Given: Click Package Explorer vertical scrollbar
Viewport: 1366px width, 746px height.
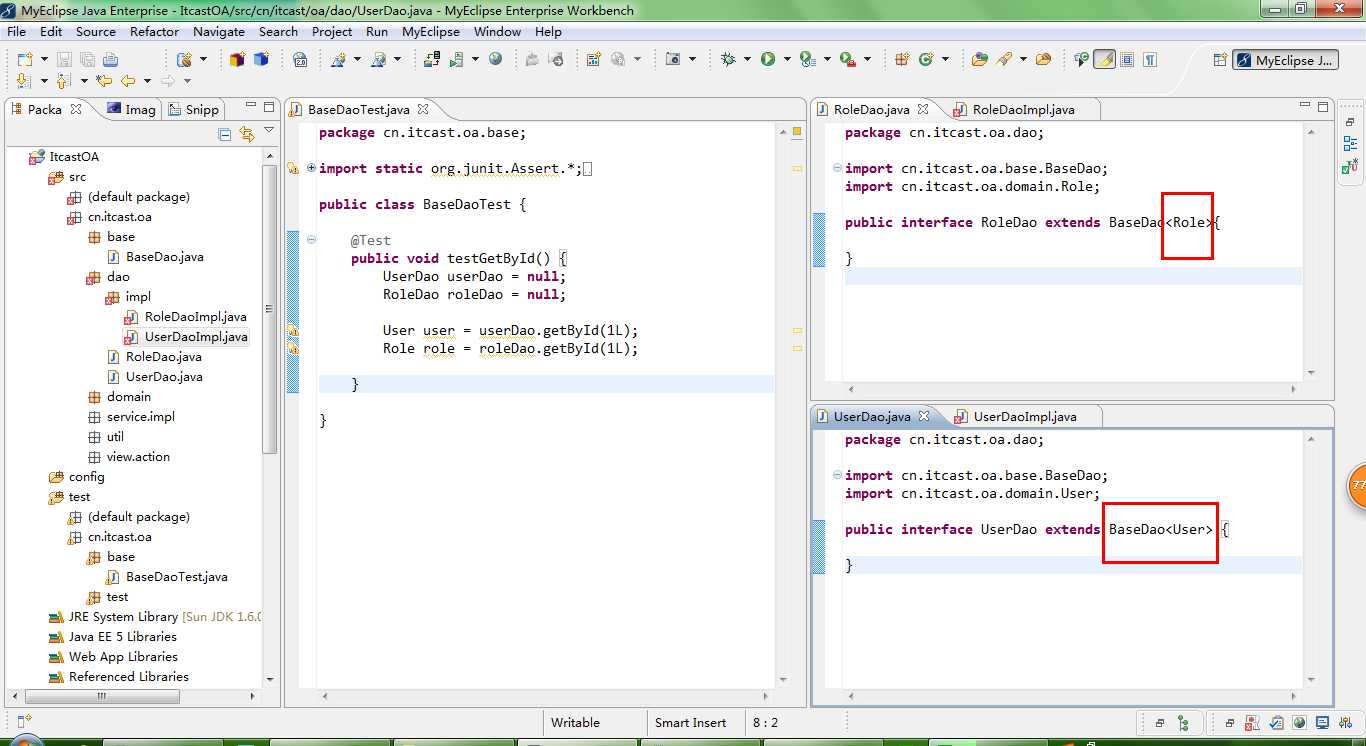Looking at the screenshot, I should [269, 310].
